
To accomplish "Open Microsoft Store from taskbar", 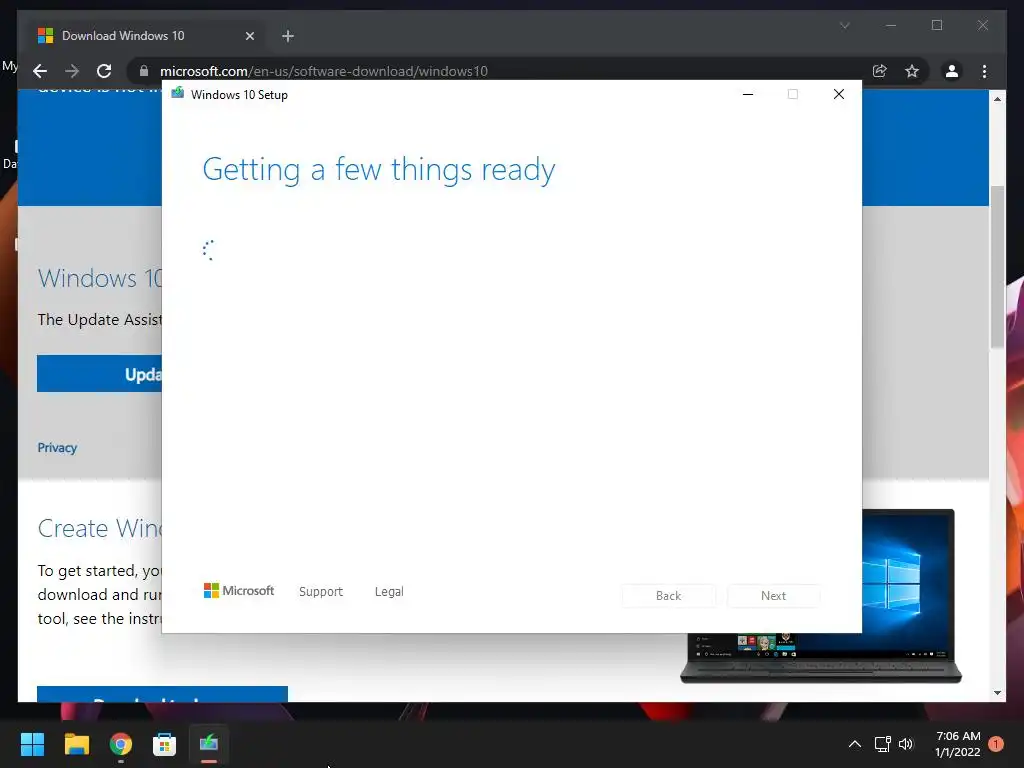I will [165, 744].
